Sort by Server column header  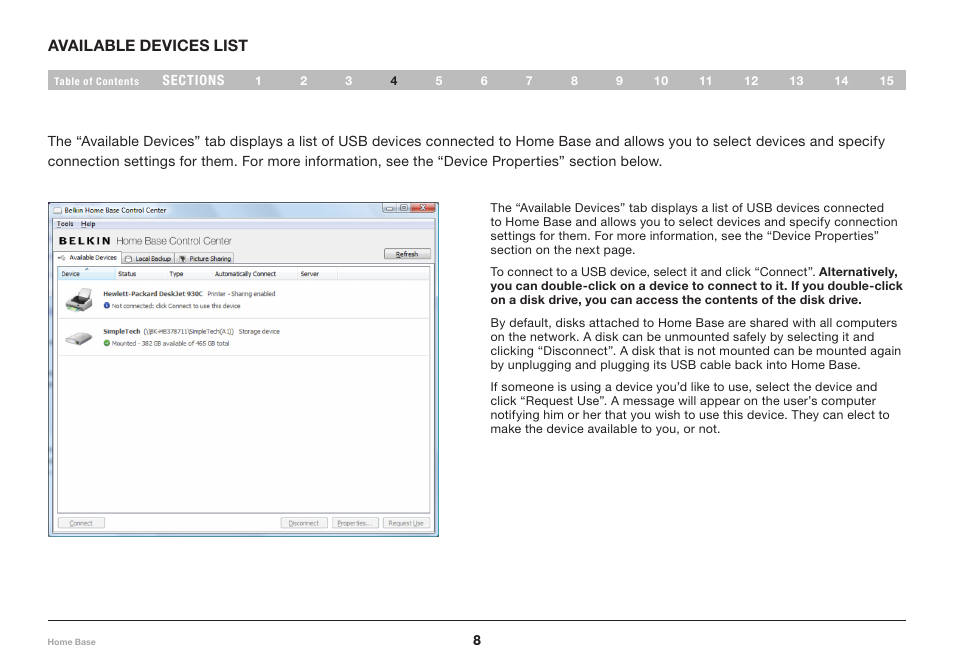pyautogui.click(x=316, y=274)
